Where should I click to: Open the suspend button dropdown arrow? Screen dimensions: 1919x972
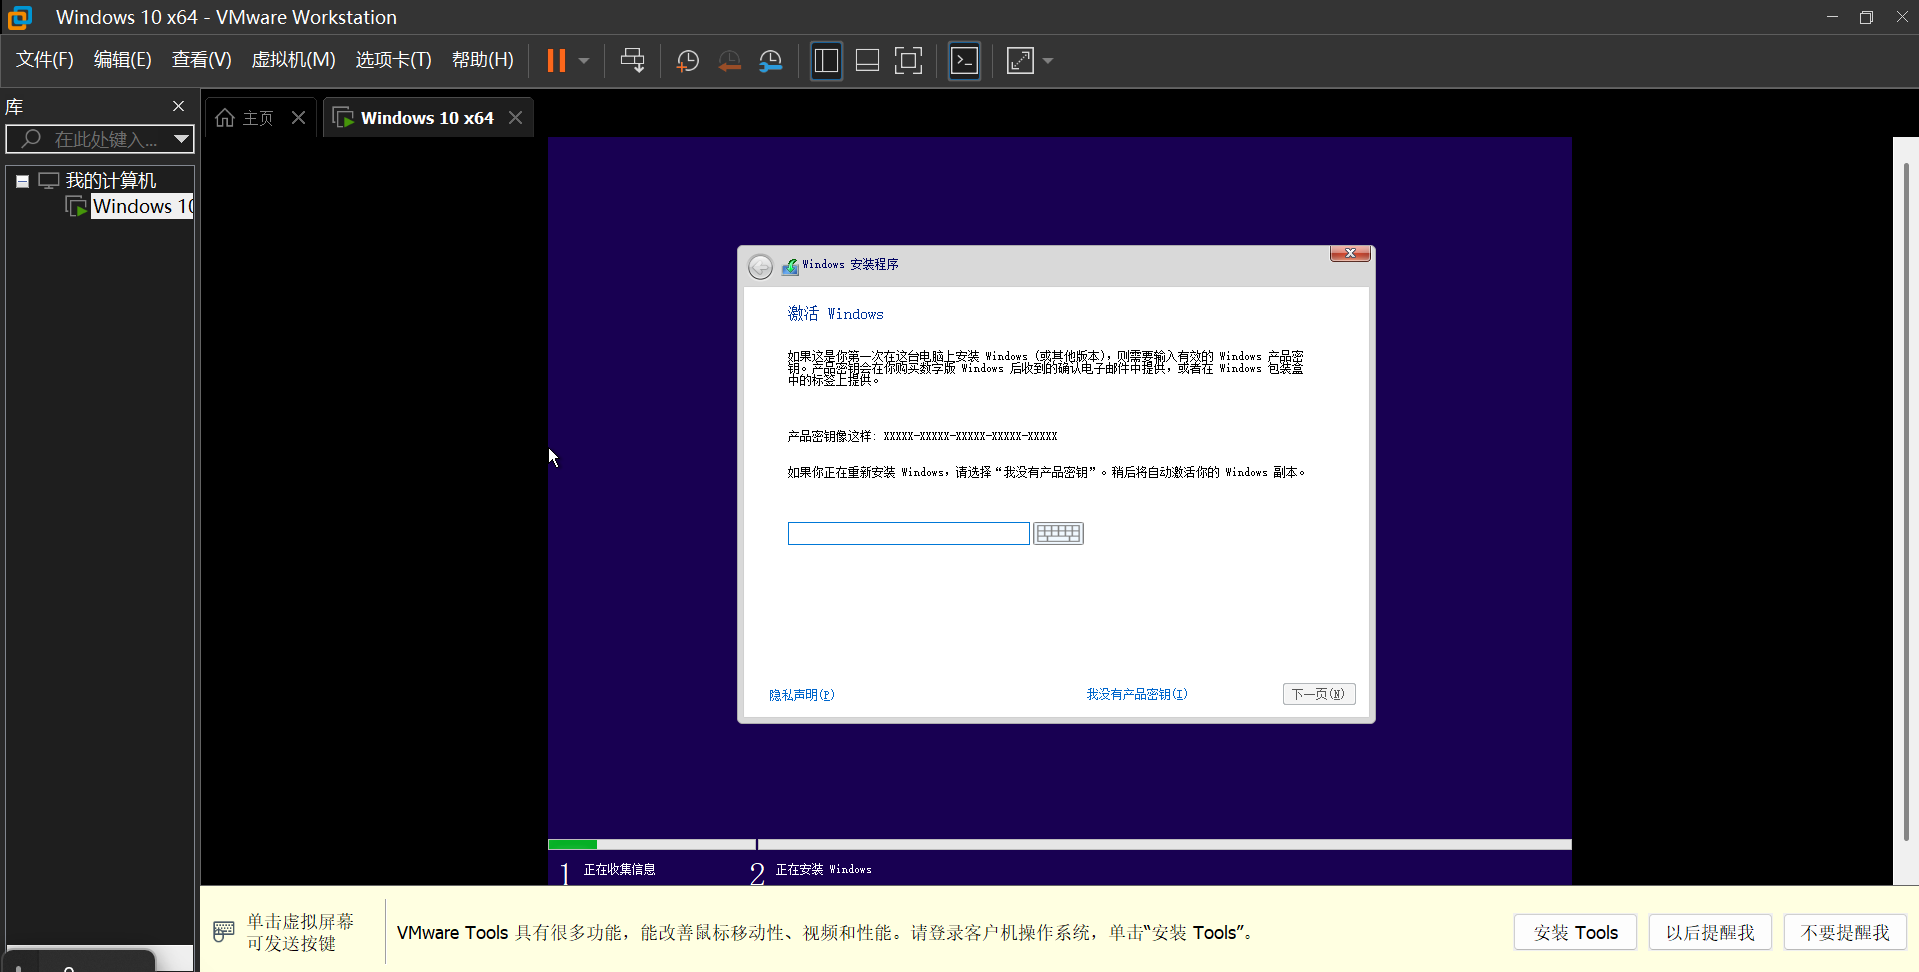point(585,60)
